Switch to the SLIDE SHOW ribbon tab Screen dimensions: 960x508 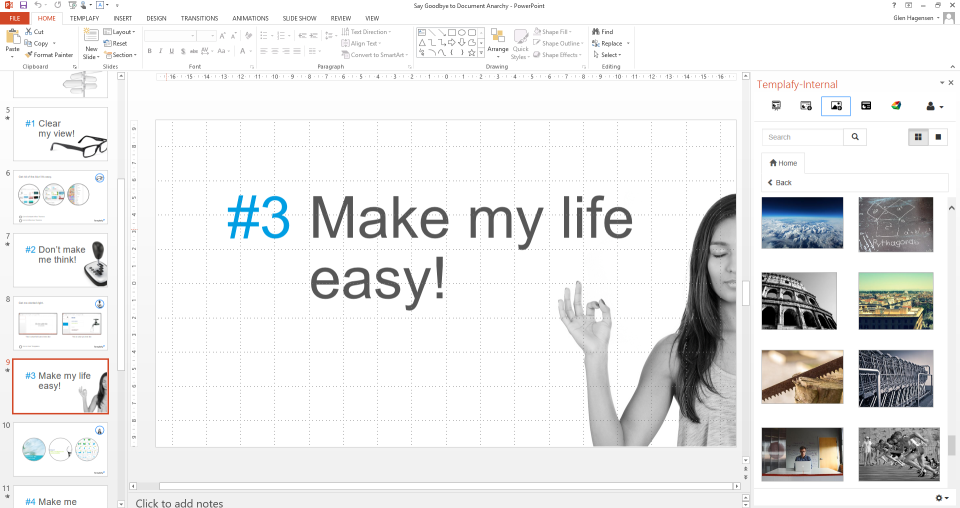pos(299,18)
